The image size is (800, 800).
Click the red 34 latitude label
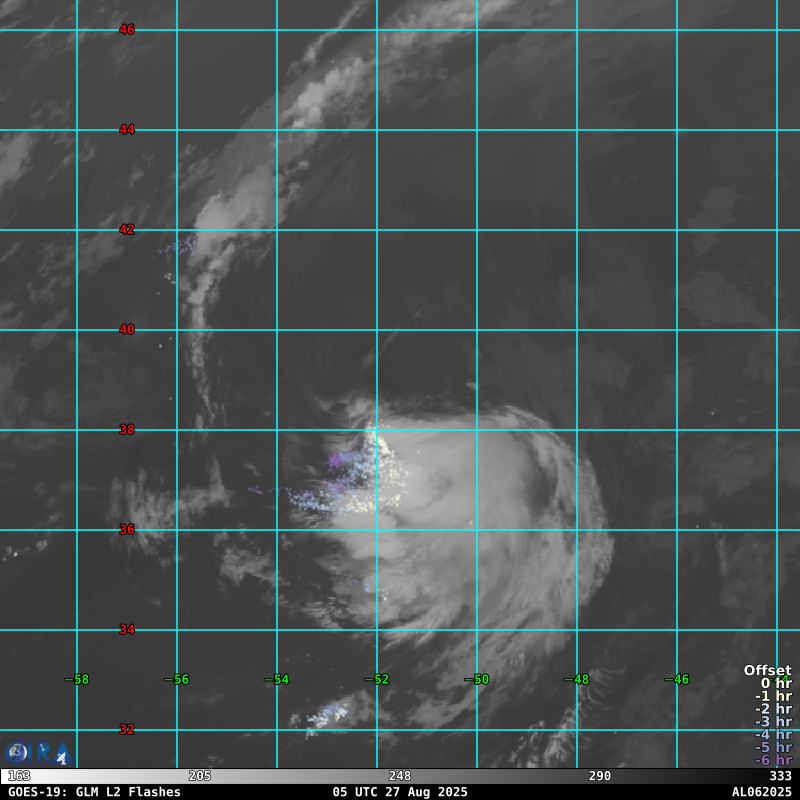127,630
